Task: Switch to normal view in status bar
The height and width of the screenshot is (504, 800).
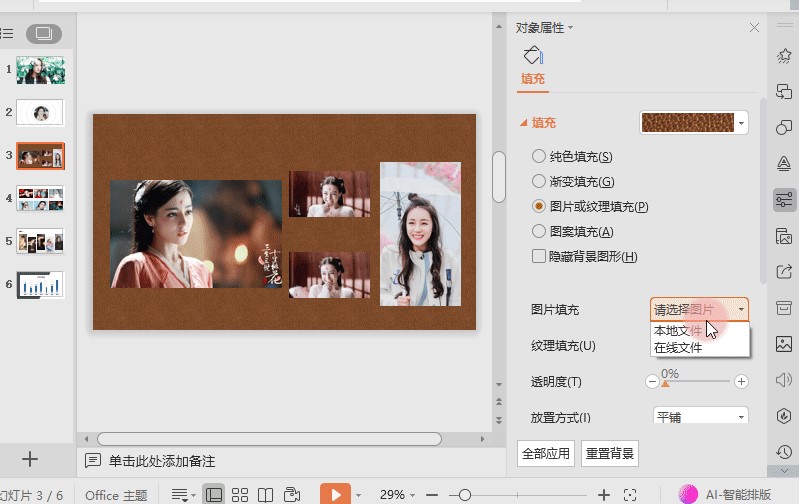Action: point(214,494)
